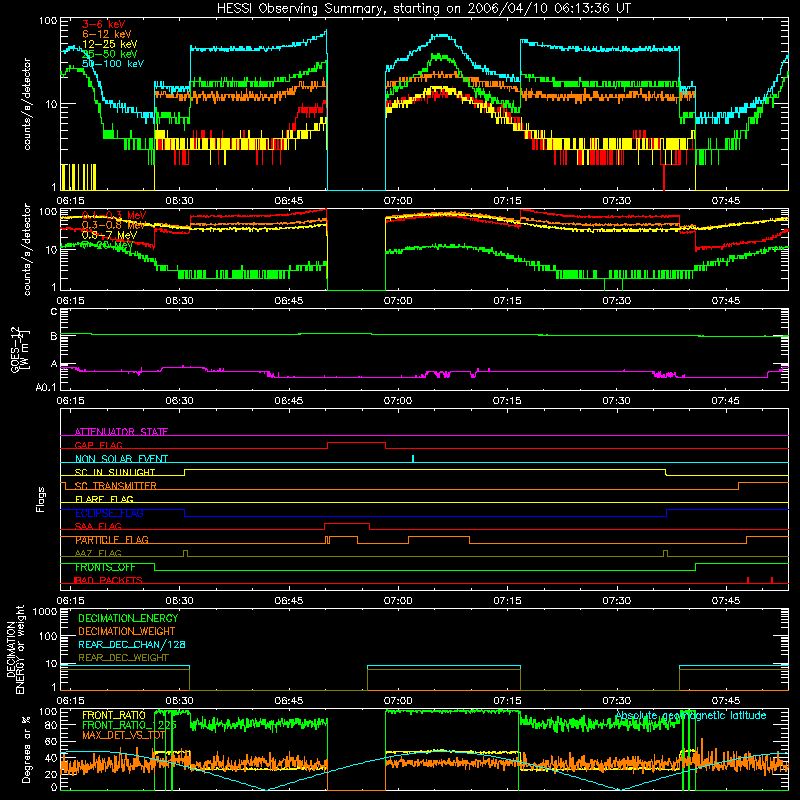Select the GAP_FLAG label
The image size is (800, 800).
coord(98,445)
